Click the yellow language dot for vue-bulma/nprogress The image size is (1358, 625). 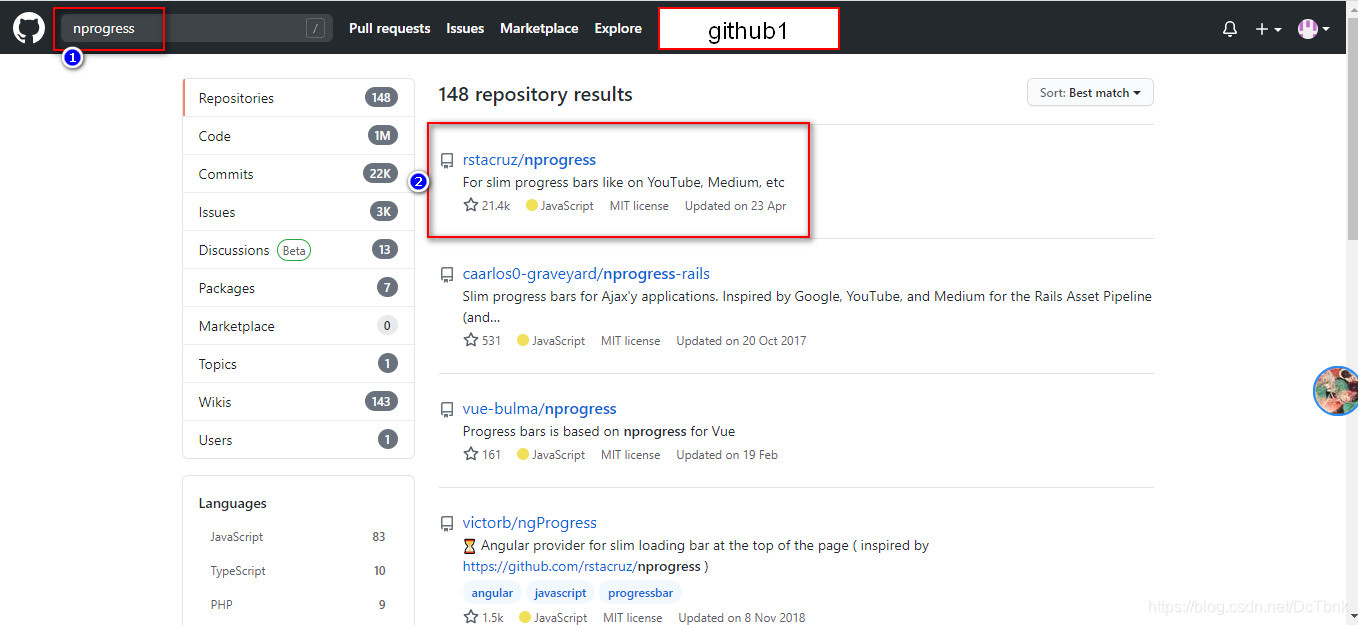coord(522,455)
